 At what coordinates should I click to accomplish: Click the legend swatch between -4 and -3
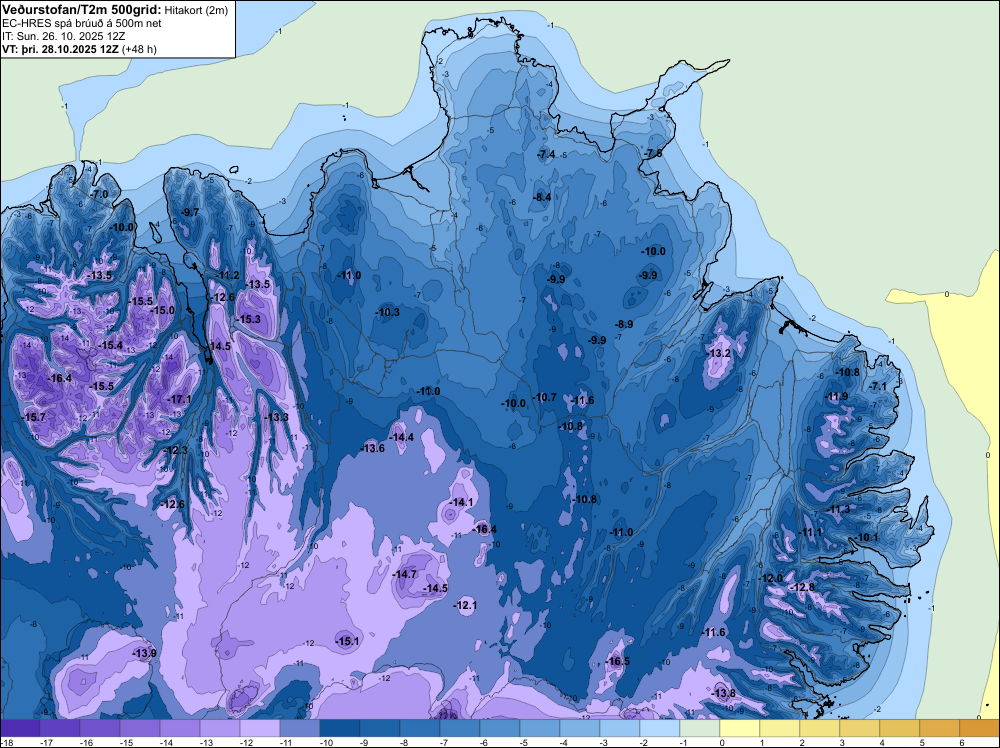click(580, 728)
